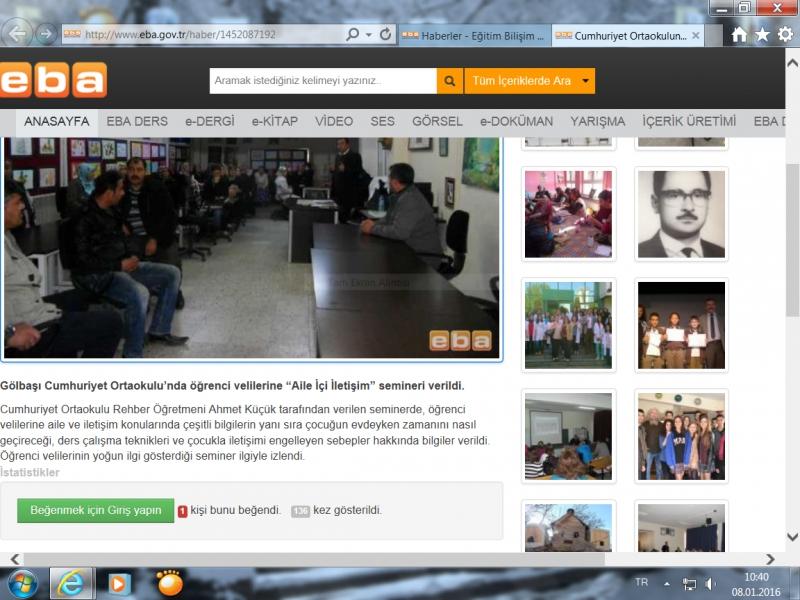Click the horizontal scrollbar at the page bottom
800x600 pixels.
[x=300, y=559]
